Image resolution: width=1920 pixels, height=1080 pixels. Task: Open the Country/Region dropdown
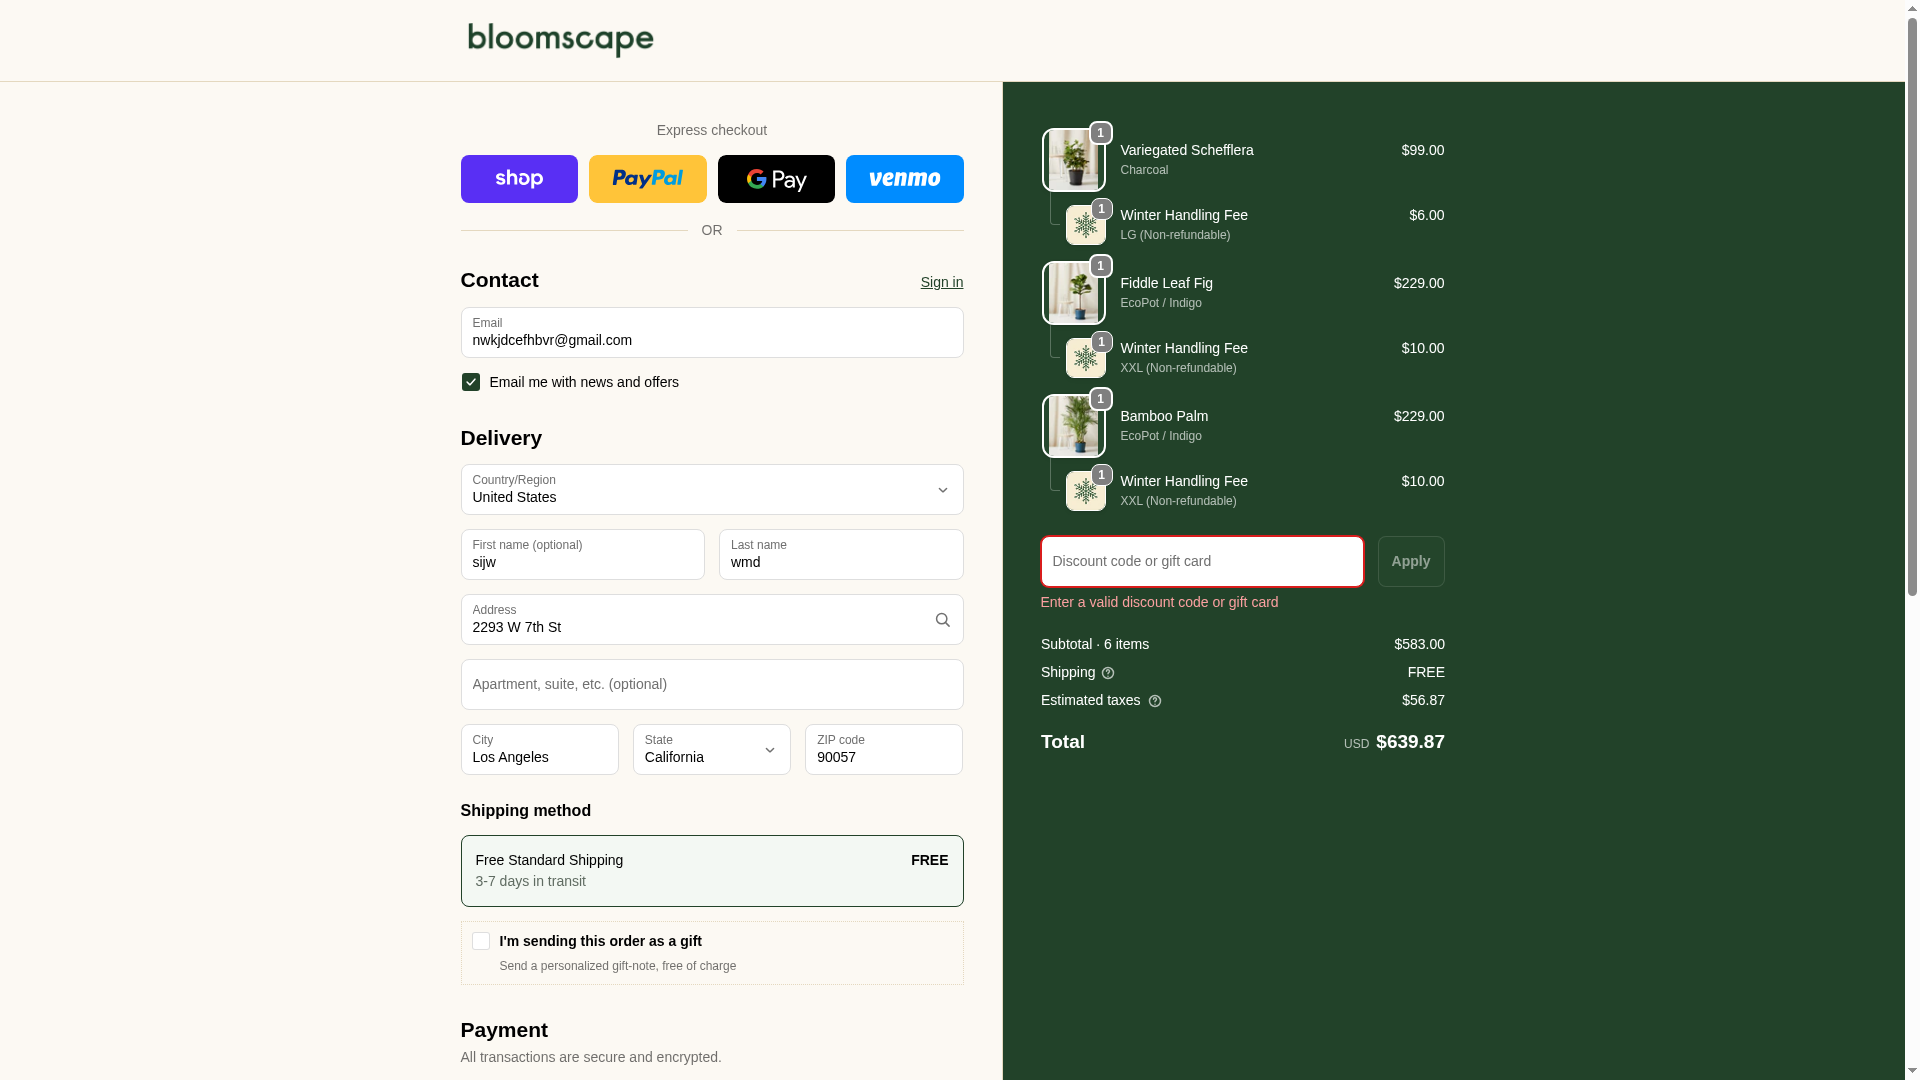(711, 490)
